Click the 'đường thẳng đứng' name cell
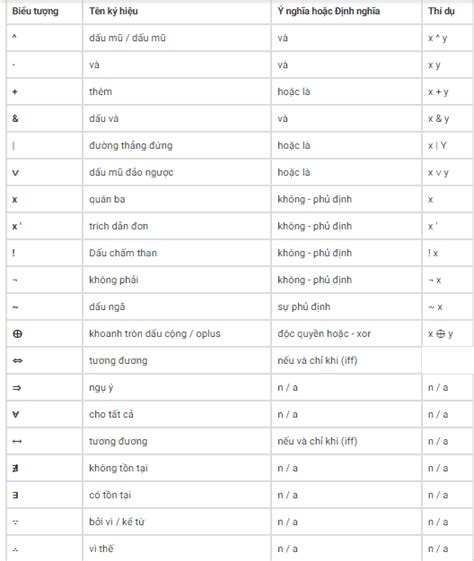 point(177,146)
